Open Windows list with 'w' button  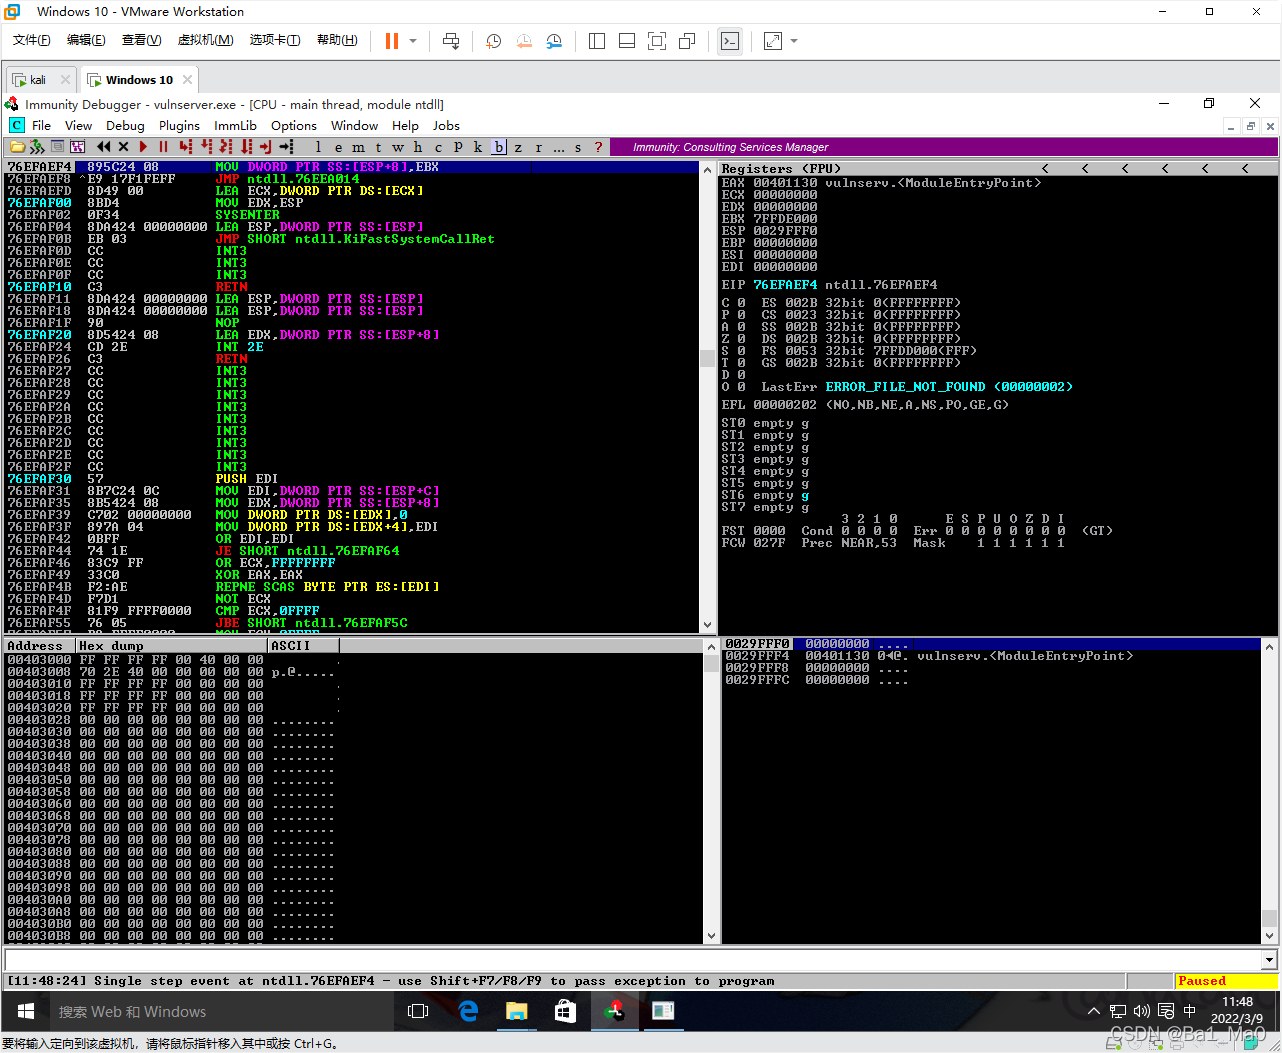click(x=398, y=147)
